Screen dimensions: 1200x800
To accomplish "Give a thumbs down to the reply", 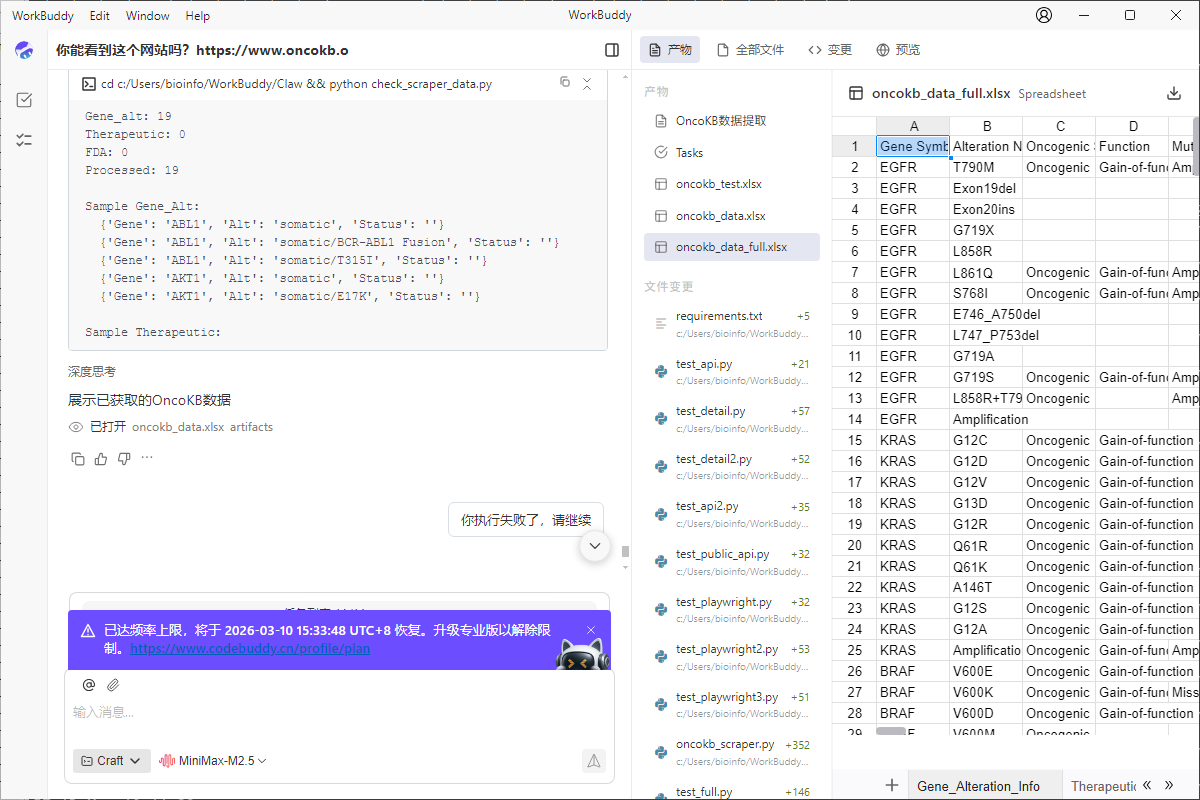I will point(124,459).
